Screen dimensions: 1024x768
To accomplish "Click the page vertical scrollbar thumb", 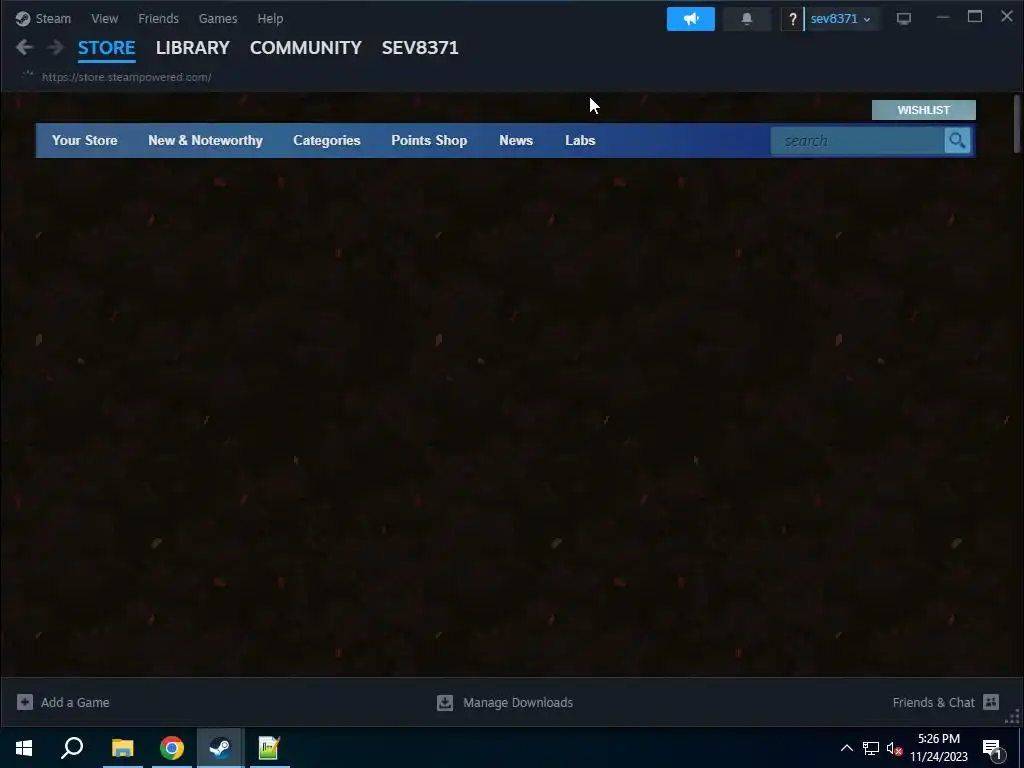I will [1016, 124].
